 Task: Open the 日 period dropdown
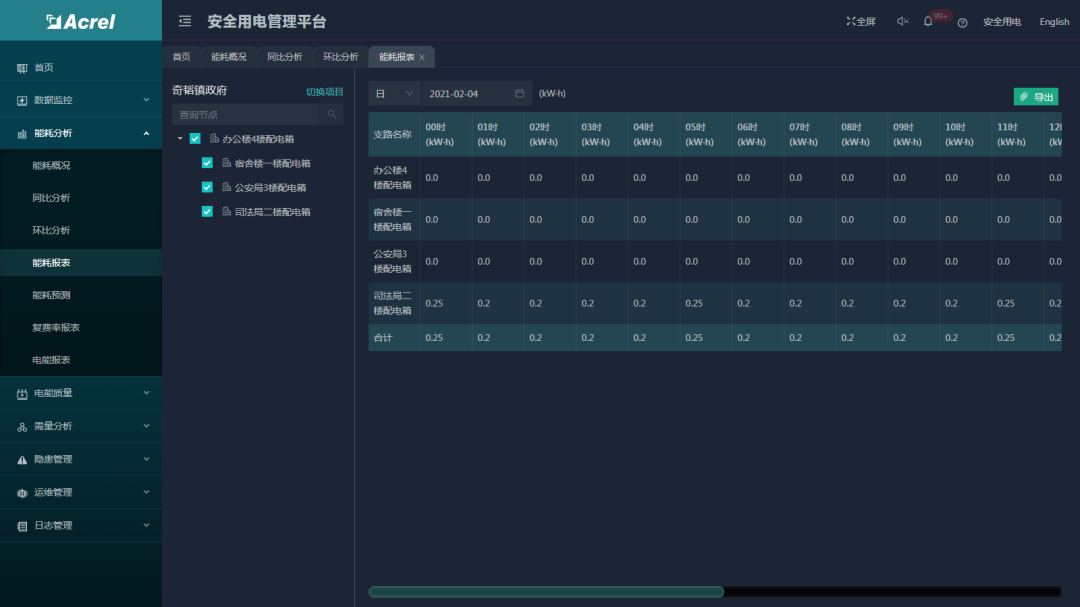tap(394, 94)
